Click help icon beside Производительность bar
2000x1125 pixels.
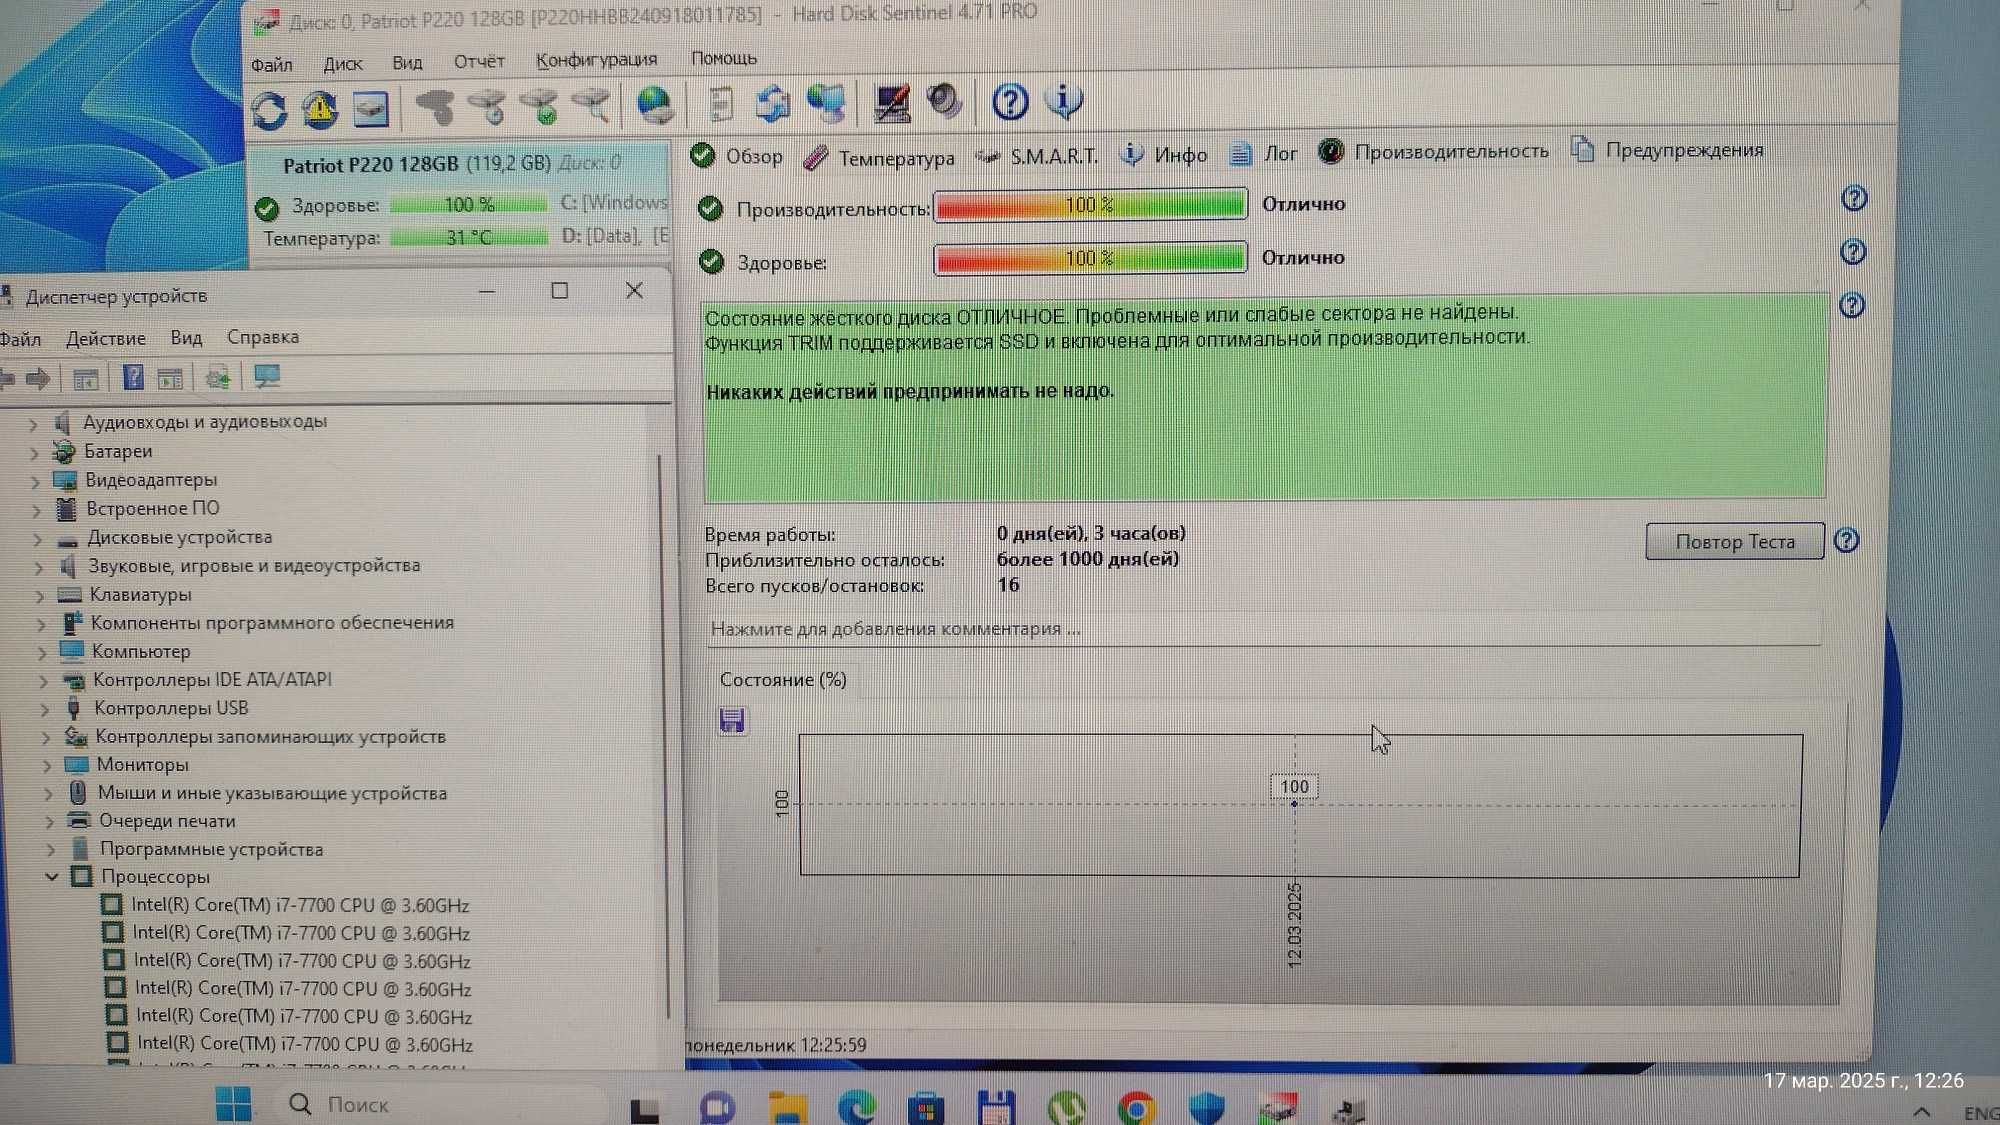1854,198
